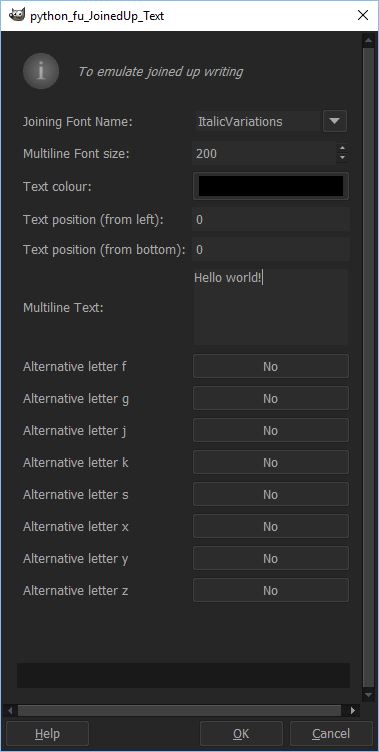Click inside the Multiline Text box
Viewport: 379px width, 752px height.
[271, 307]
